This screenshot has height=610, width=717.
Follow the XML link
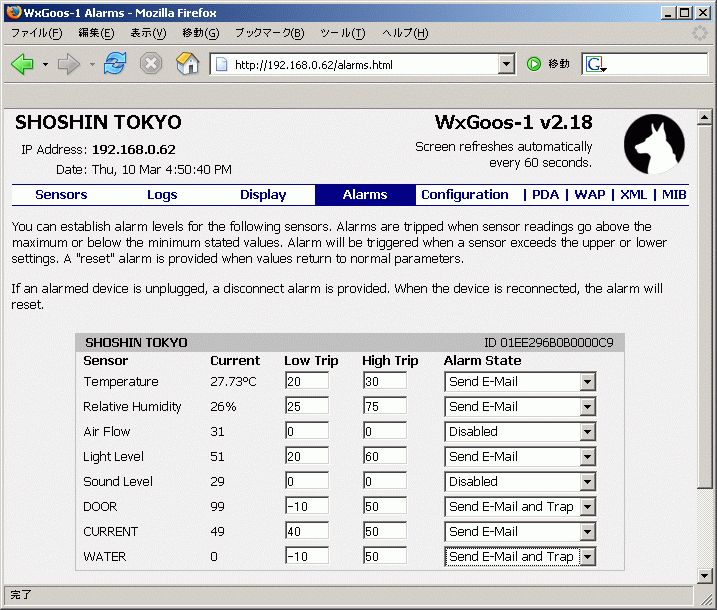tap(633, 195)
